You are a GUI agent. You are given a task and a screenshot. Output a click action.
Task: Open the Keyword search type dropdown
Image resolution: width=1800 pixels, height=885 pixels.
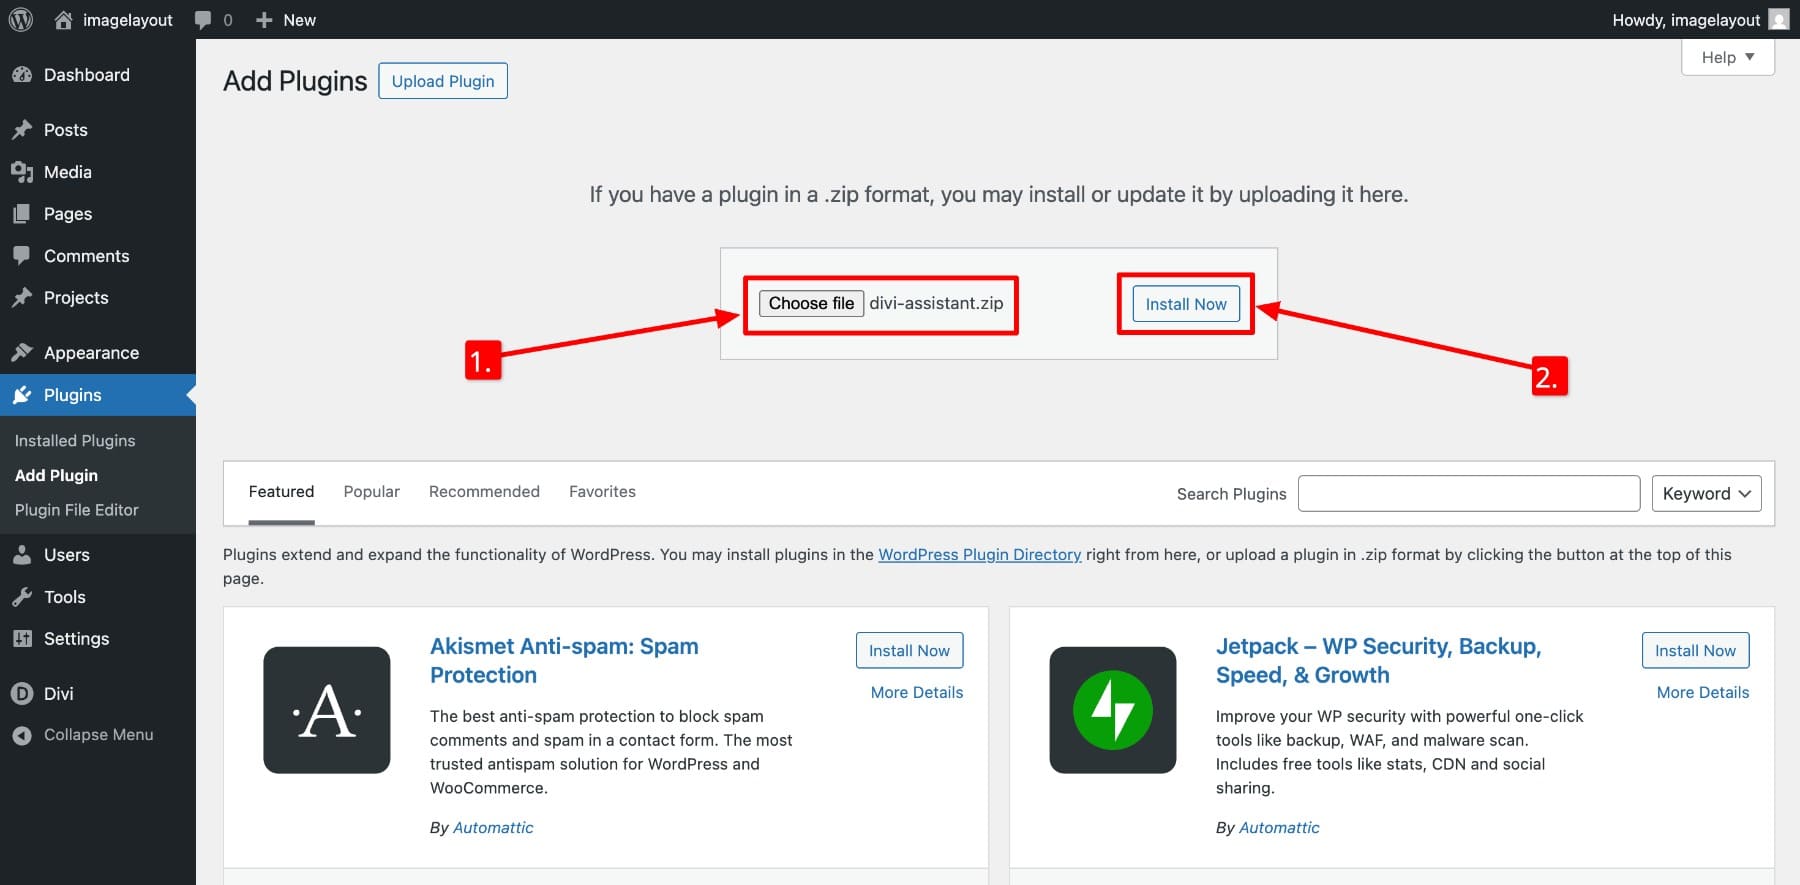(1706, 493)
